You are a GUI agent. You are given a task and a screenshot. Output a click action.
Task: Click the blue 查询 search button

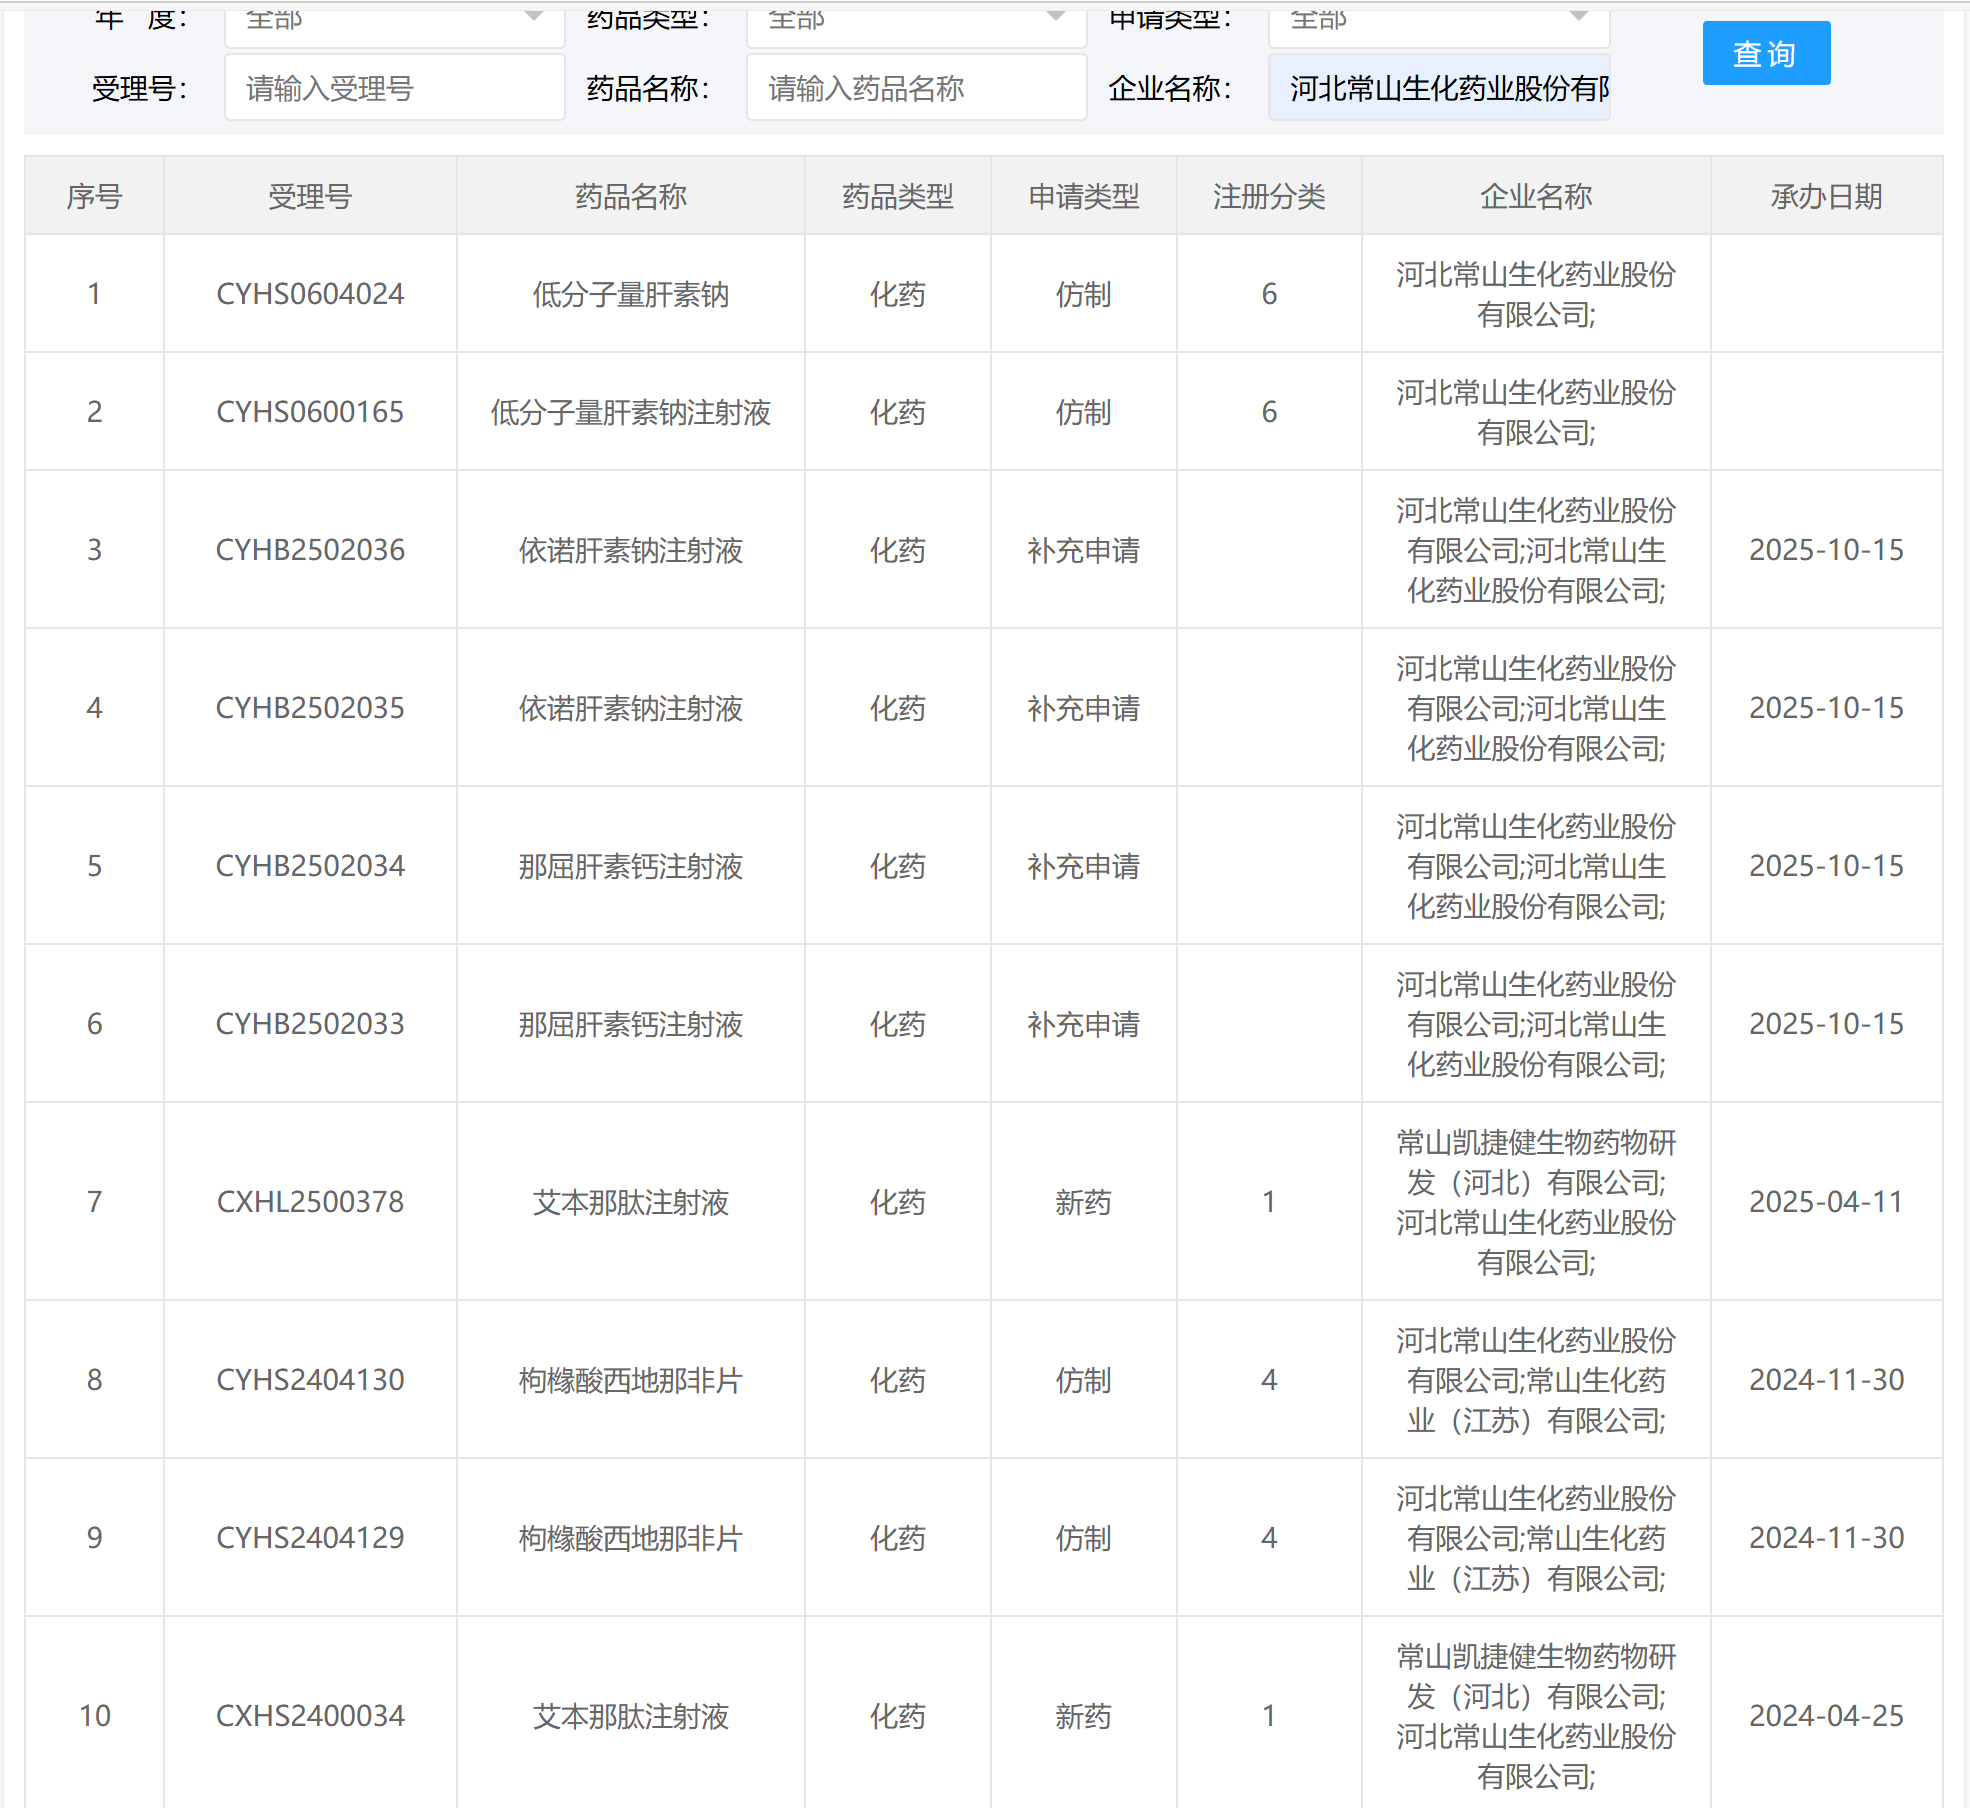1765,54
